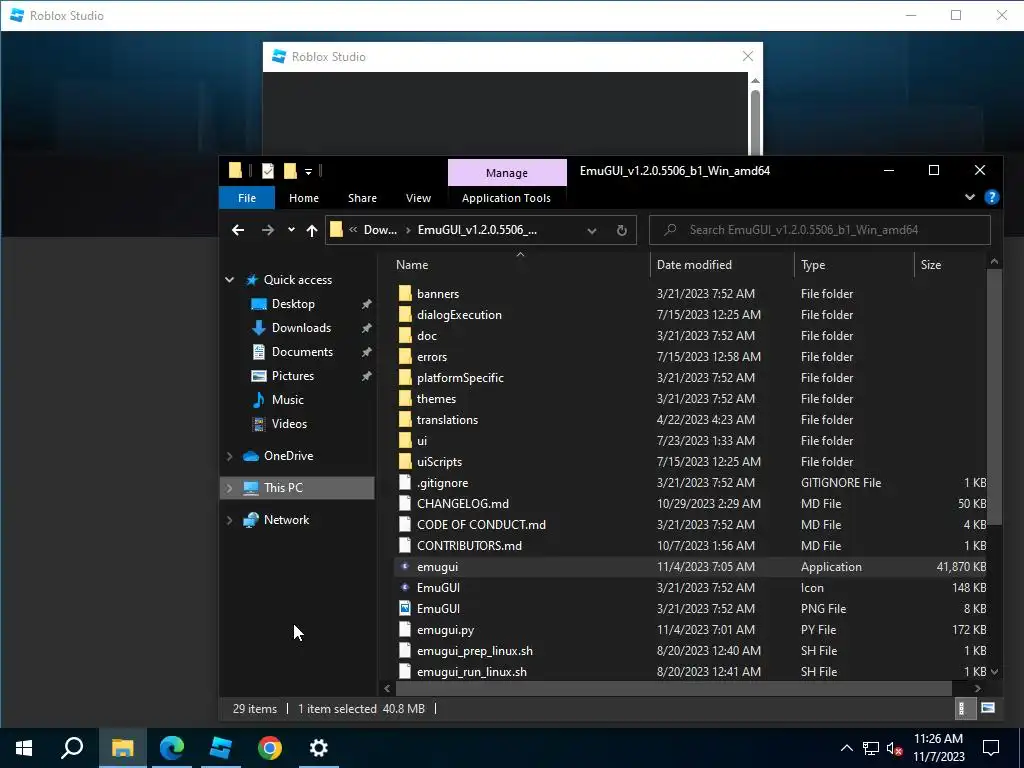Switch to large icons view layout

click(x=987, y=709)
